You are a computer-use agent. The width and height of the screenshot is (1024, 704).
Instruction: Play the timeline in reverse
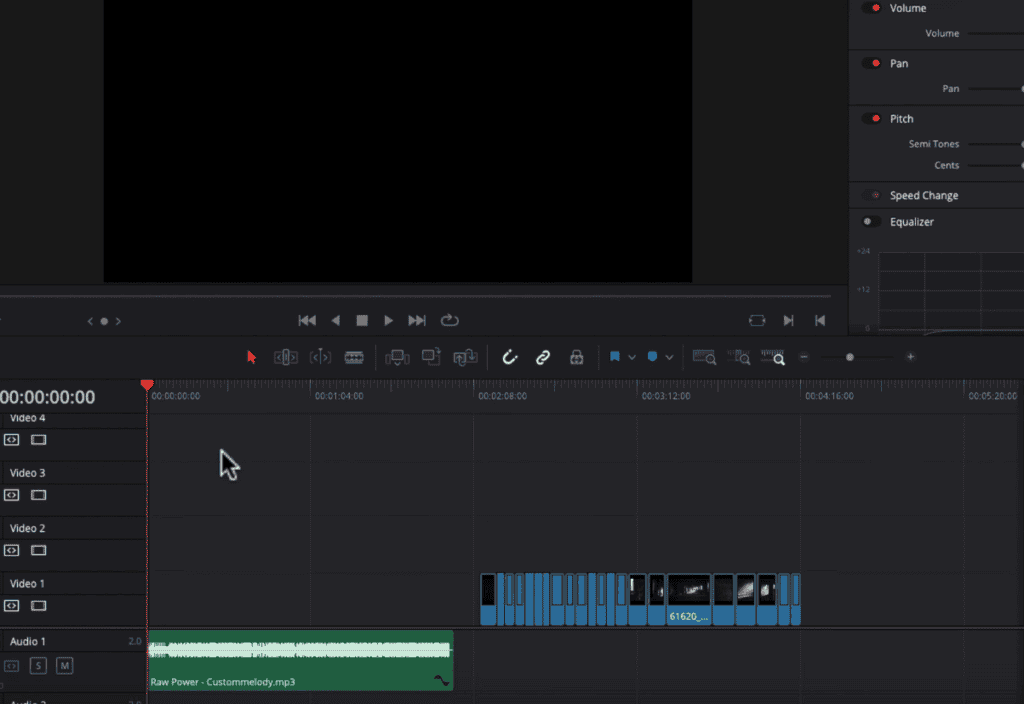[336, 321]
